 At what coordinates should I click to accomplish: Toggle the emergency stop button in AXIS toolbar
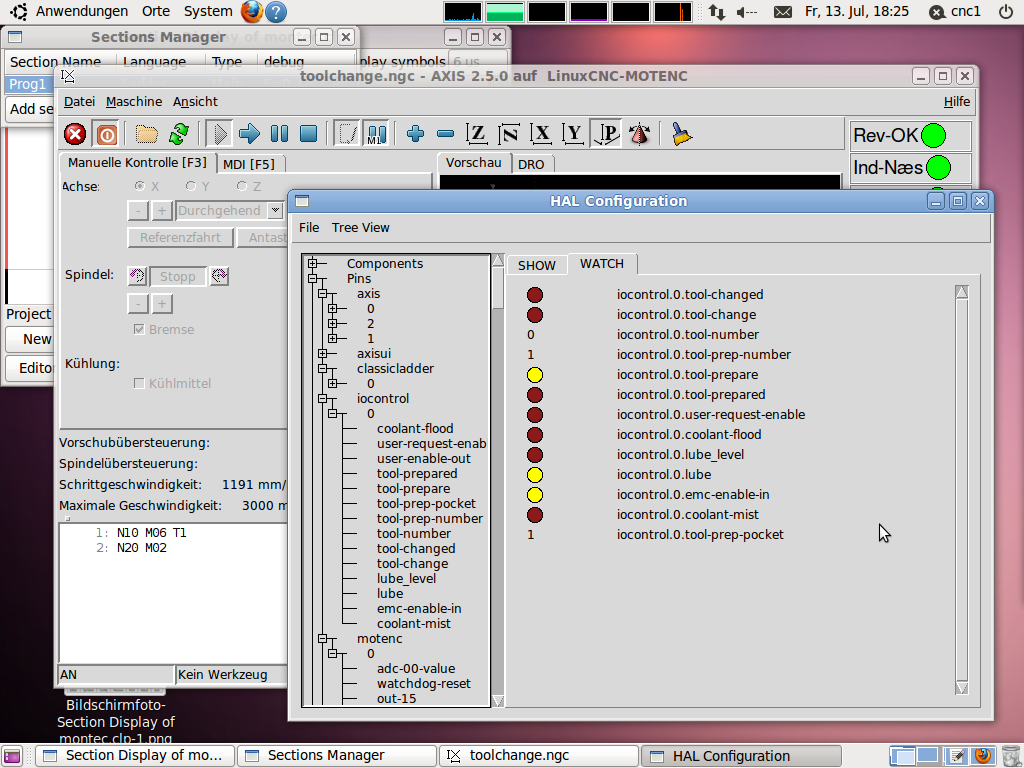pos(75,135)
